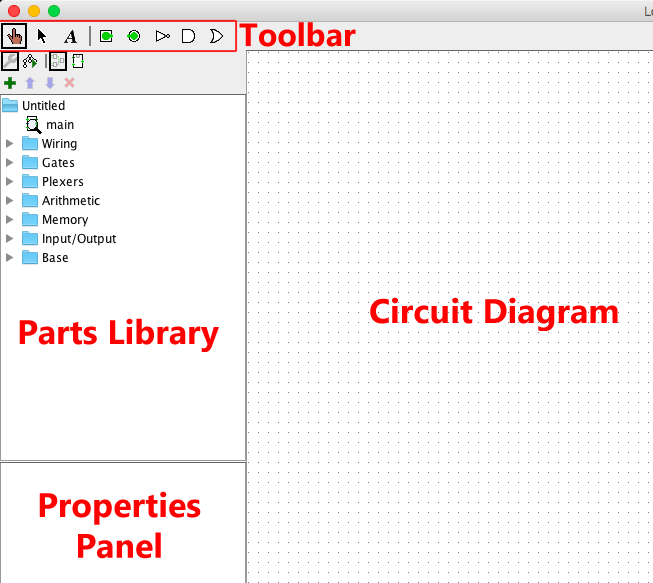Click the Wiring folder icon

tap(30, 143)
